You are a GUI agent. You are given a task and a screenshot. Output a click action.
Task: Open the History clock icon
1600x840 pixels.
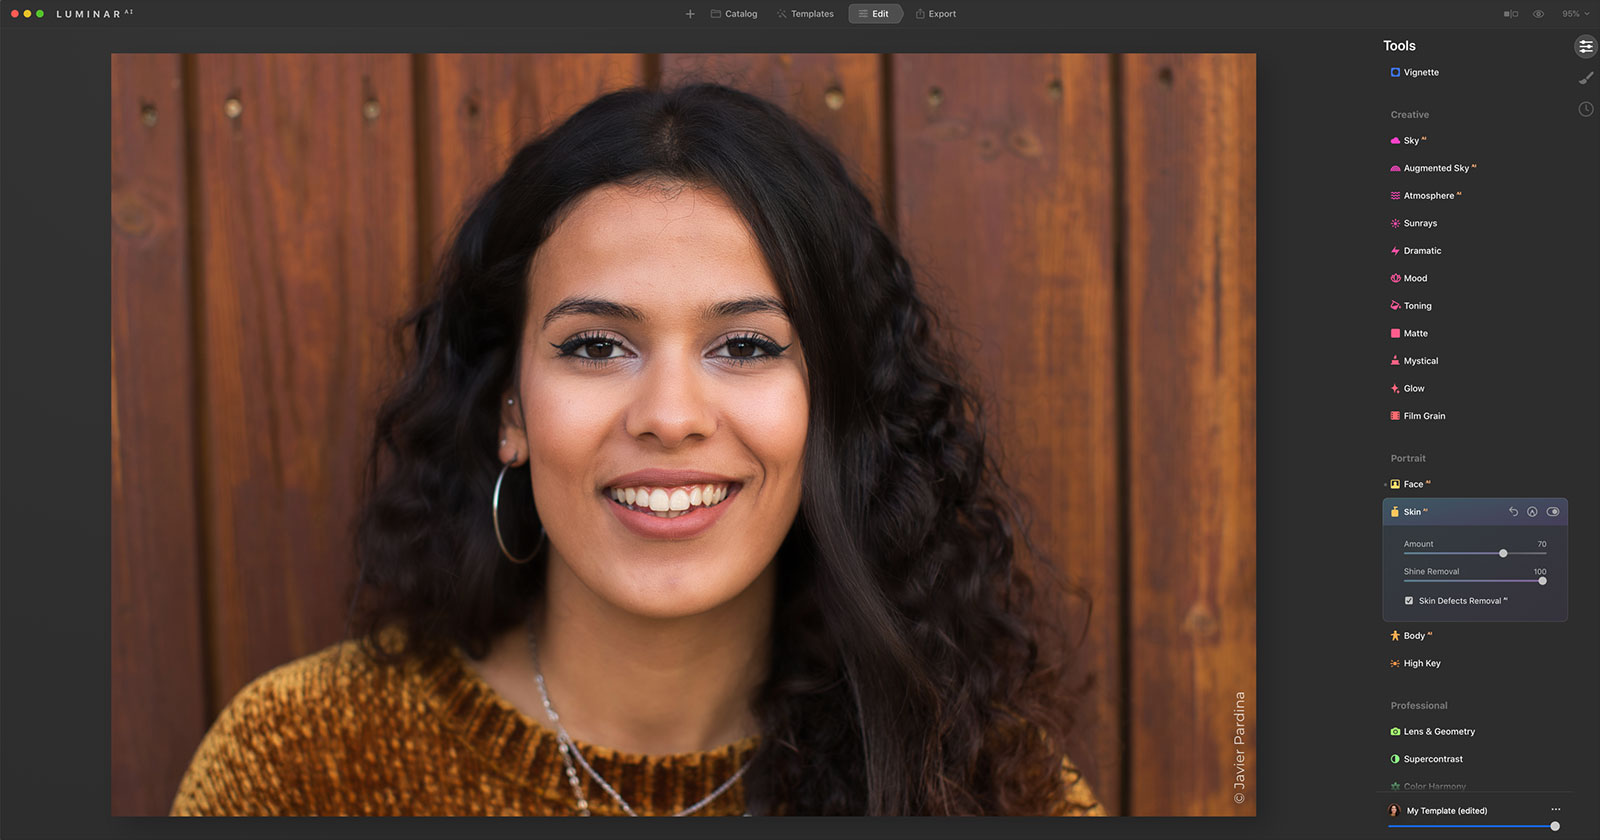1585,109
